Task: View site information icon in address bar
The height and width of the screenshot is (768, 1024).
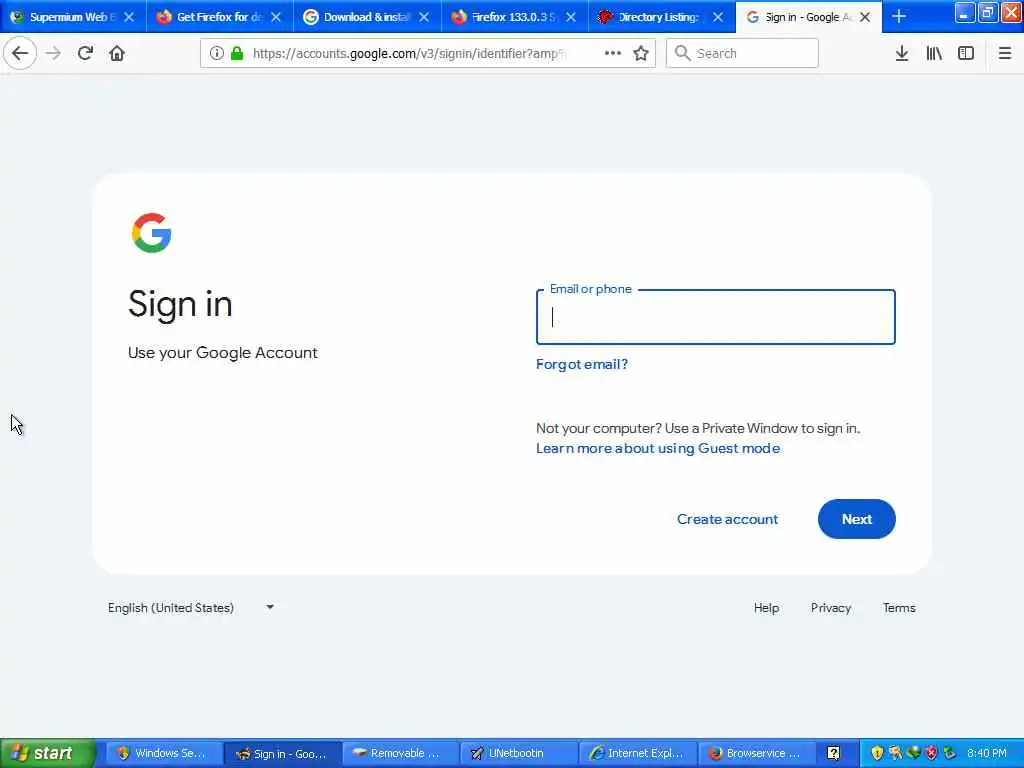Action: coord(216,54)
